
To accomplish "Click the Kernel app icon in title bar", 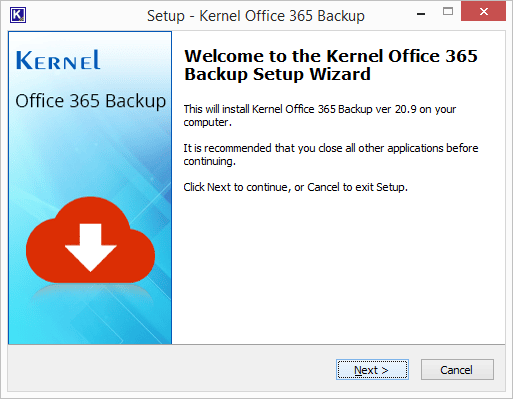I will 18,15.
